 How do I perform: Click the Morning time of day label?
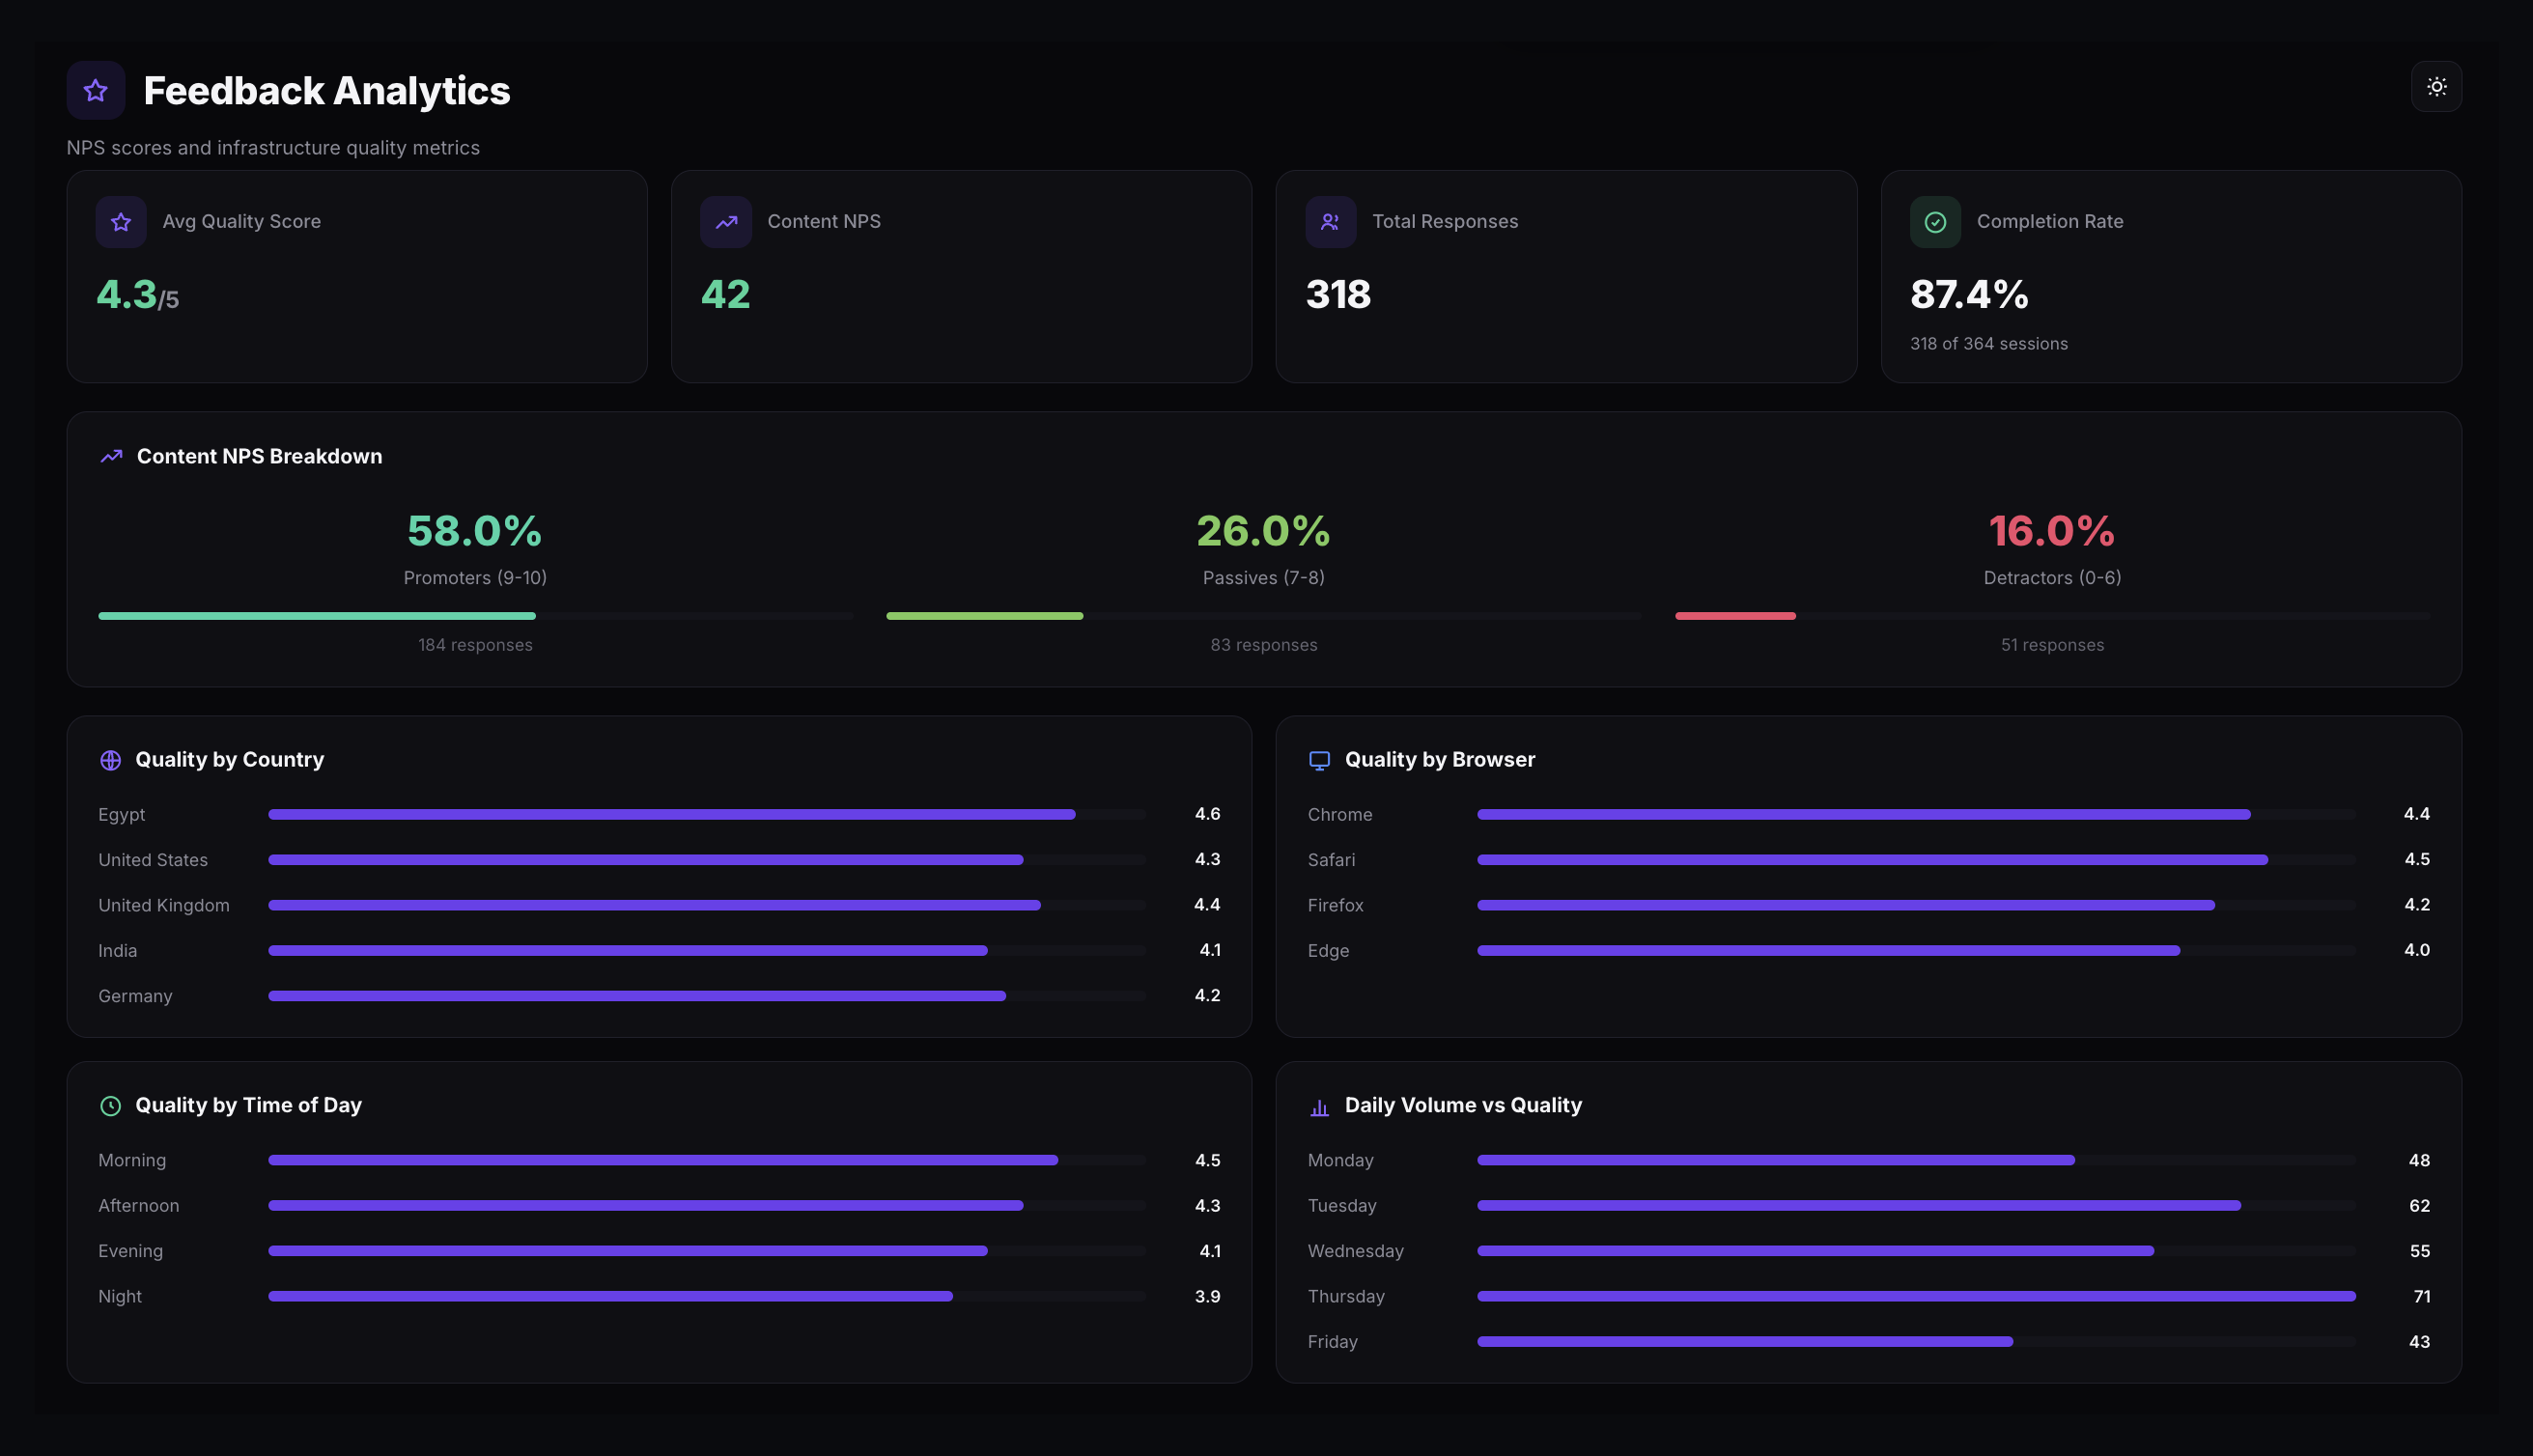tap(132, 1160)
